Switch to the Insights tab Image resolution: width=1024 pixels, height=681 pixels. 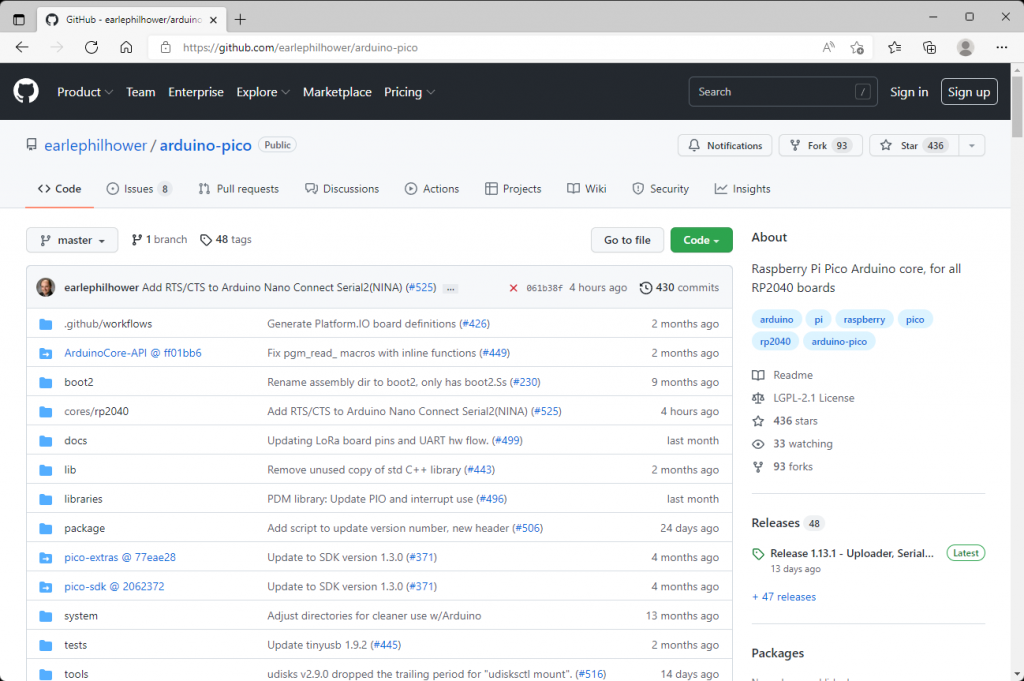743,189
